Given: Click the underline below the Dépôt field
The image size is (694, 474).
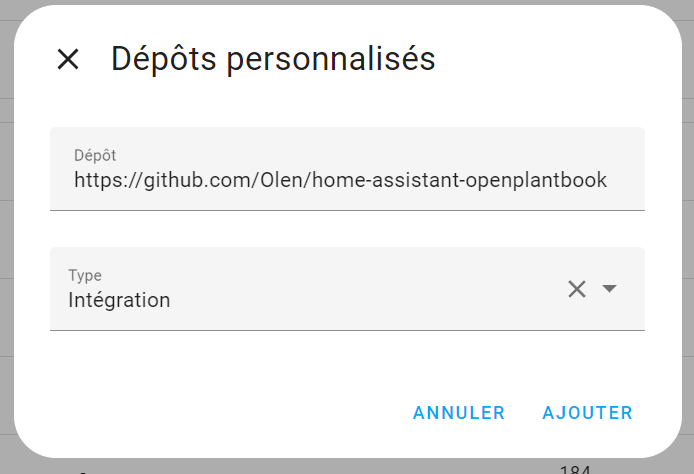Looking at the screenshot, I should (347, 210).
